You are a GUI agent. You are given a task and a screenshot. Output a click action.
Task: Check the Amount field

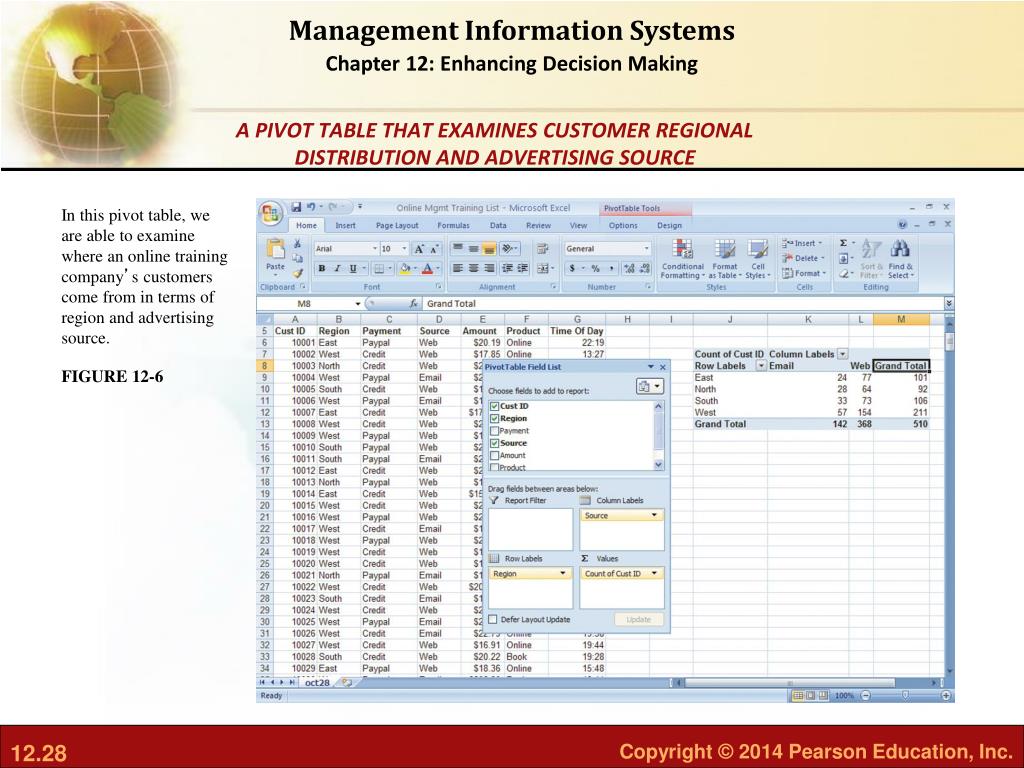click(x=494, y=456)
